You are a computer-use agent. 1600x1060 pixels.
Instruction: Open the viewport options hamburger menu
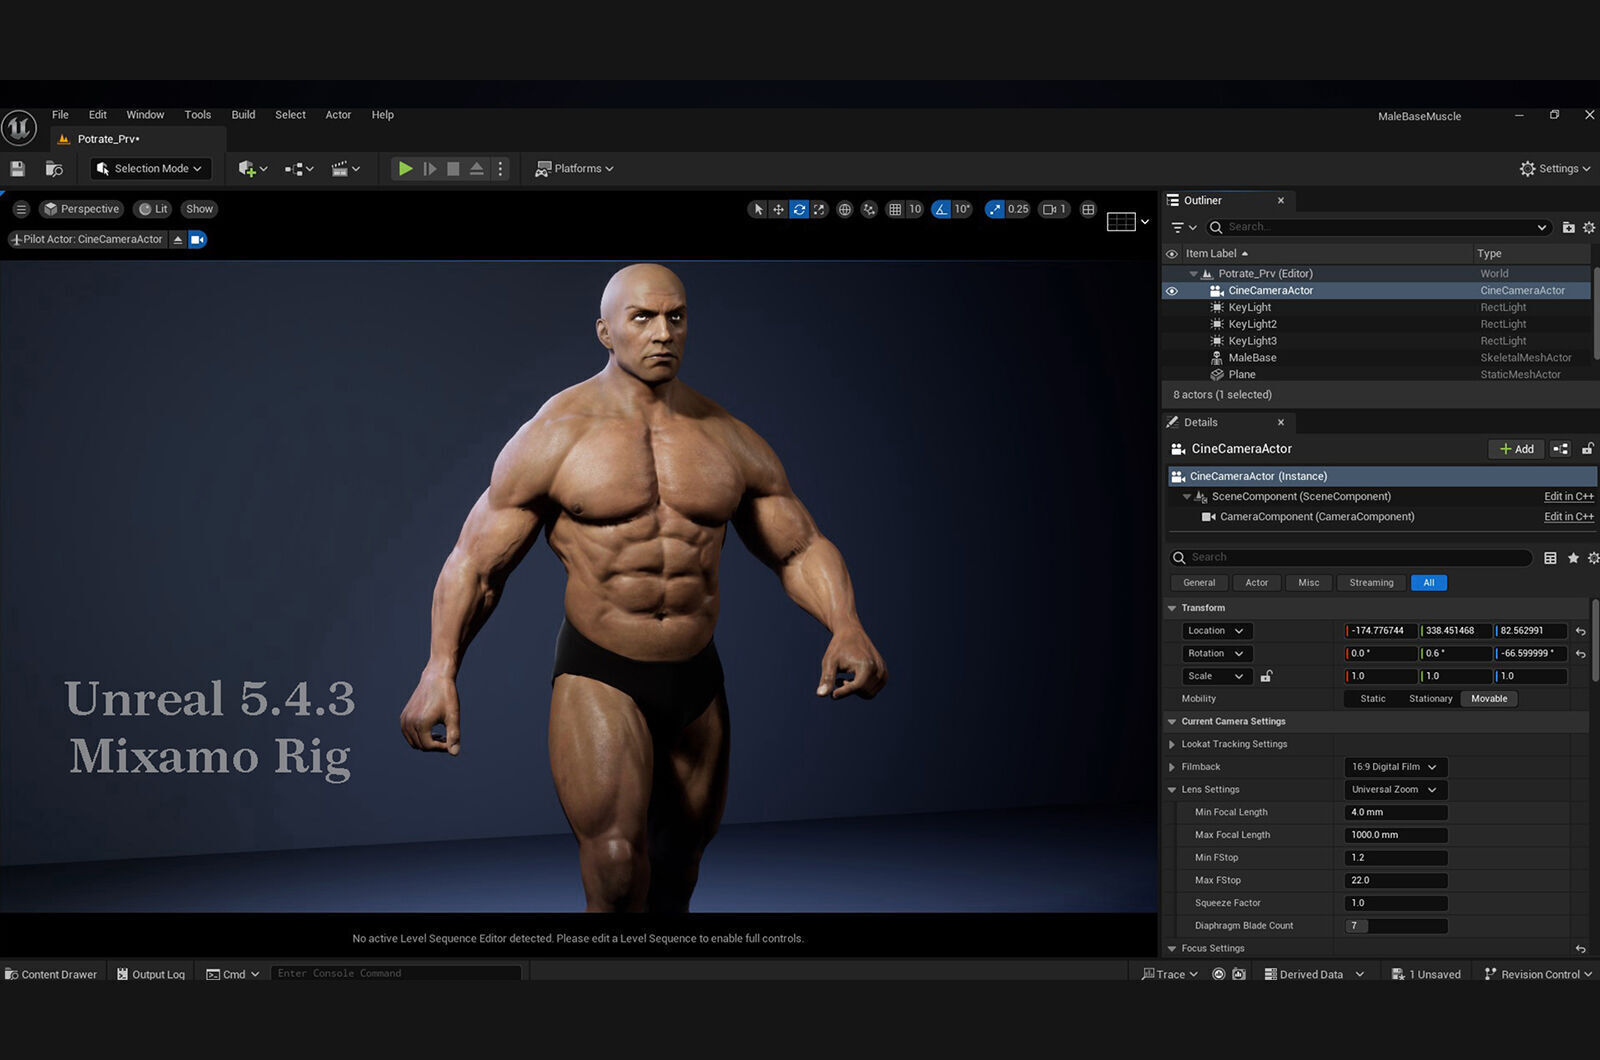(21, 209)
